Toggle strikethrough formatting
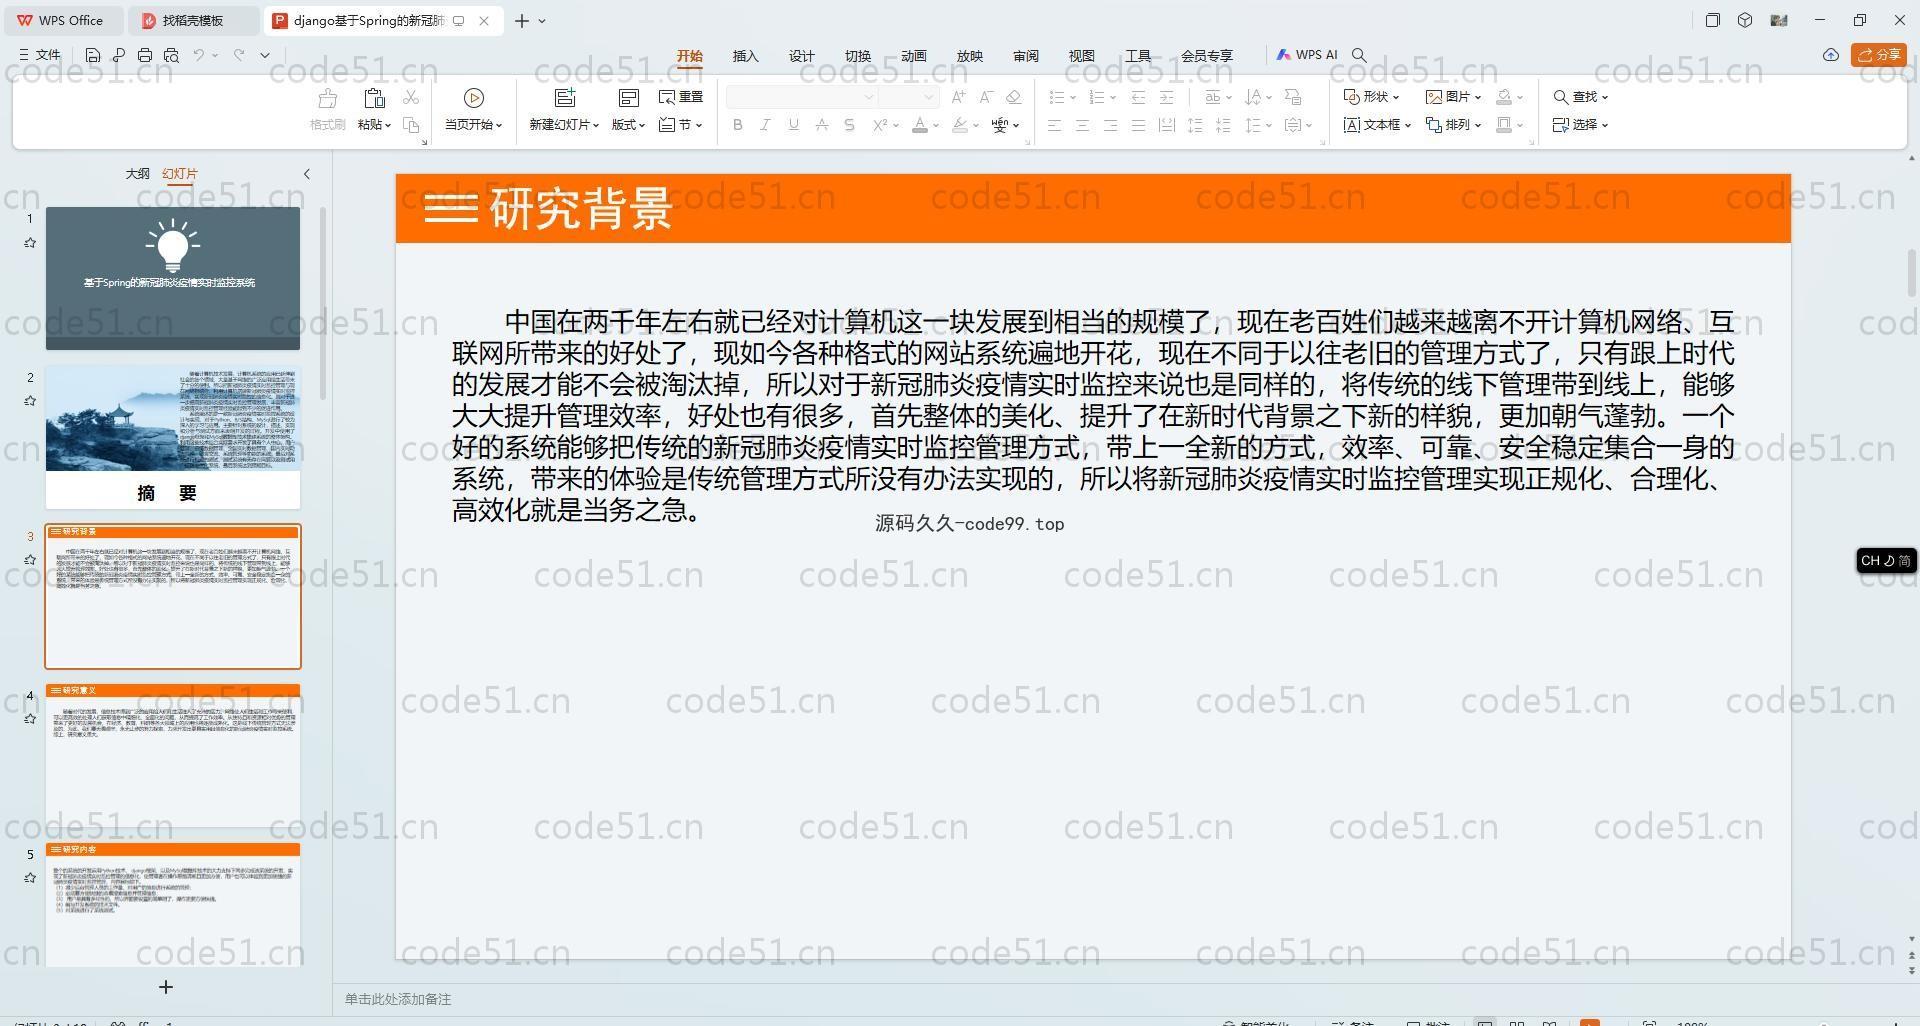The height and width of the screenshot is (1026, 1920). (x=821, y=125)
